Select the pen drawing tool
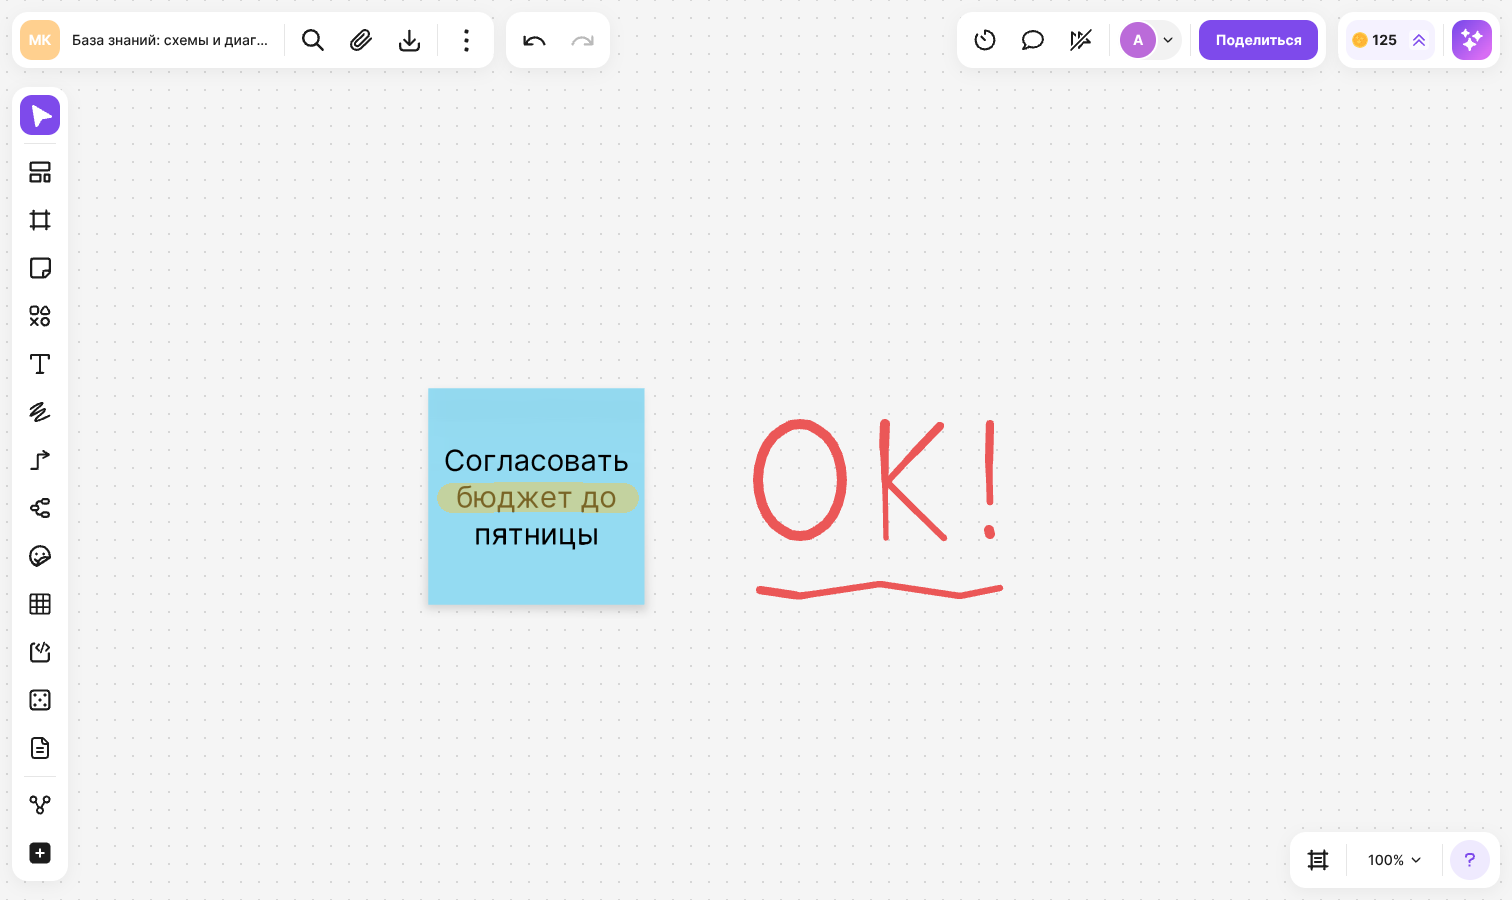This screenshot has height=900, width=1512. tap(40, 412)
